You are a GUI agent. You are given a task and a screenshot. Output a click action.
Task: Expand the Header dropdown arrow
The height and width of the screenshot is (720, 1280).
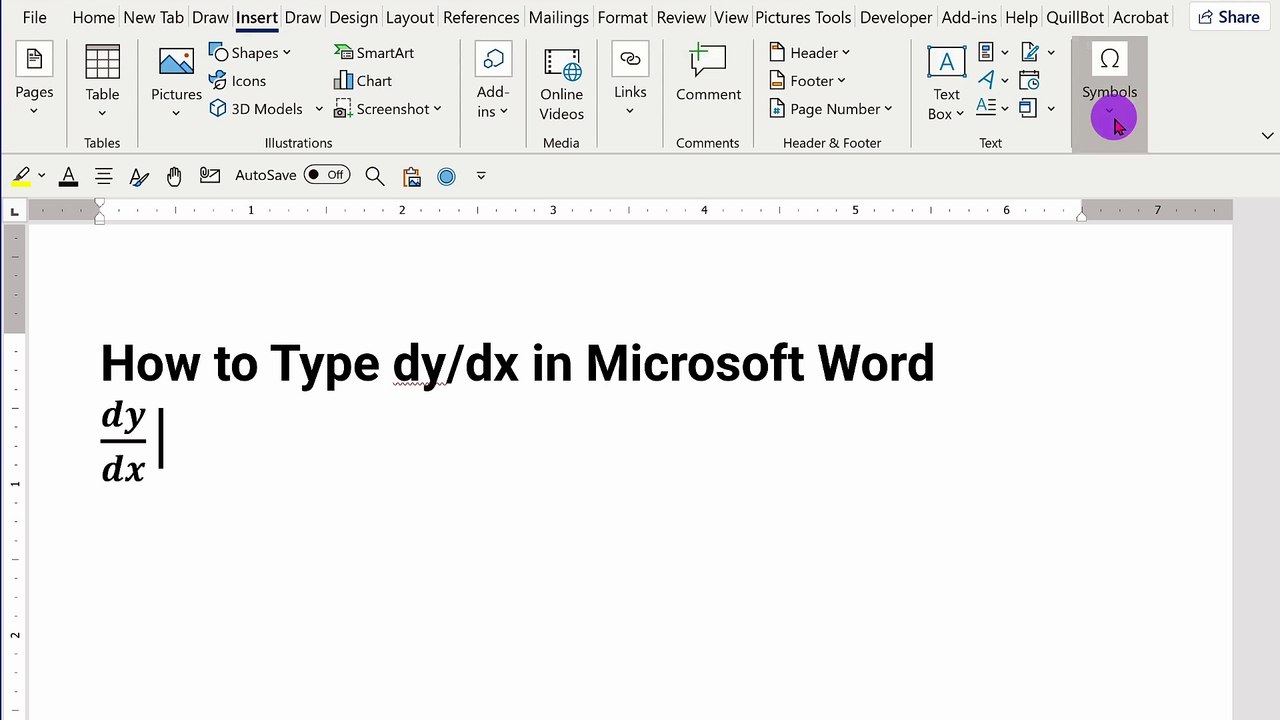[x=845, y=53]
